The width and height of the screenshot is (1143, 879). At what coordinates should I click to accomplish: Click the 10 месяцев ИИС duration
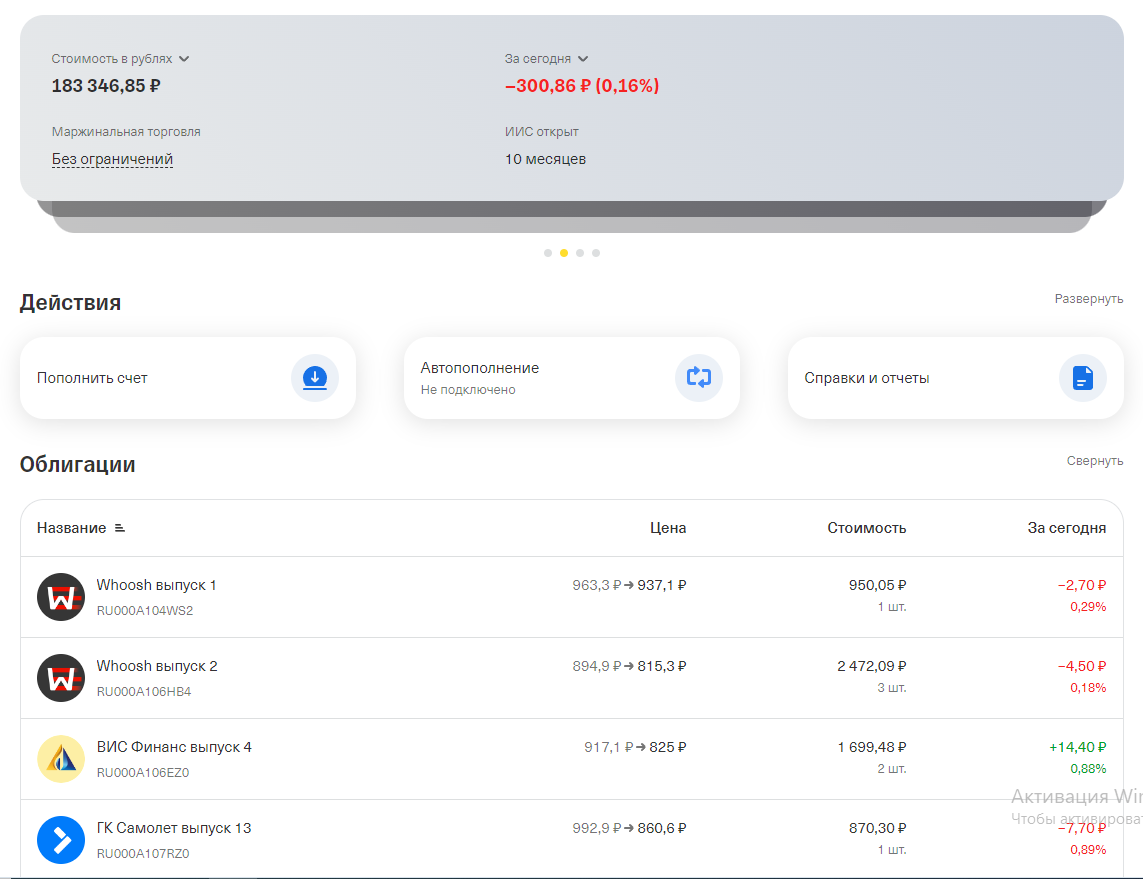point(545,159)
